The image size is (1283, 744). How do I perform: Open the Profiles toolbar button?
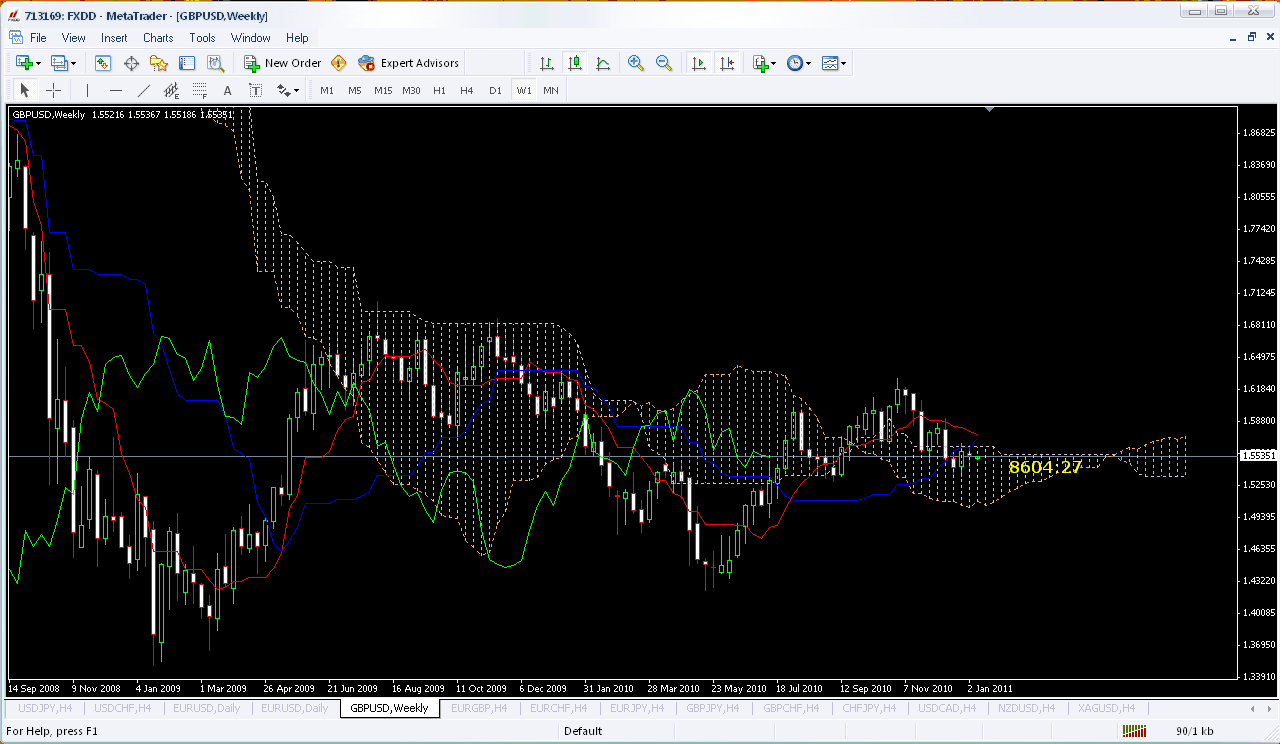pyautogui.click(x=59, y=63)
